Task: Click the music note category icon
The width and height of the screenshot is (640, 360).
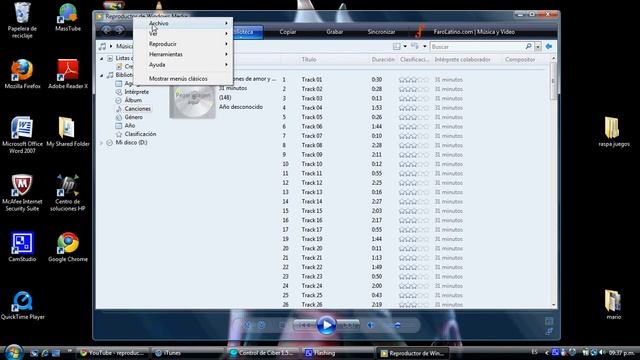Action: pyautogui.click(x=103, y=47)
